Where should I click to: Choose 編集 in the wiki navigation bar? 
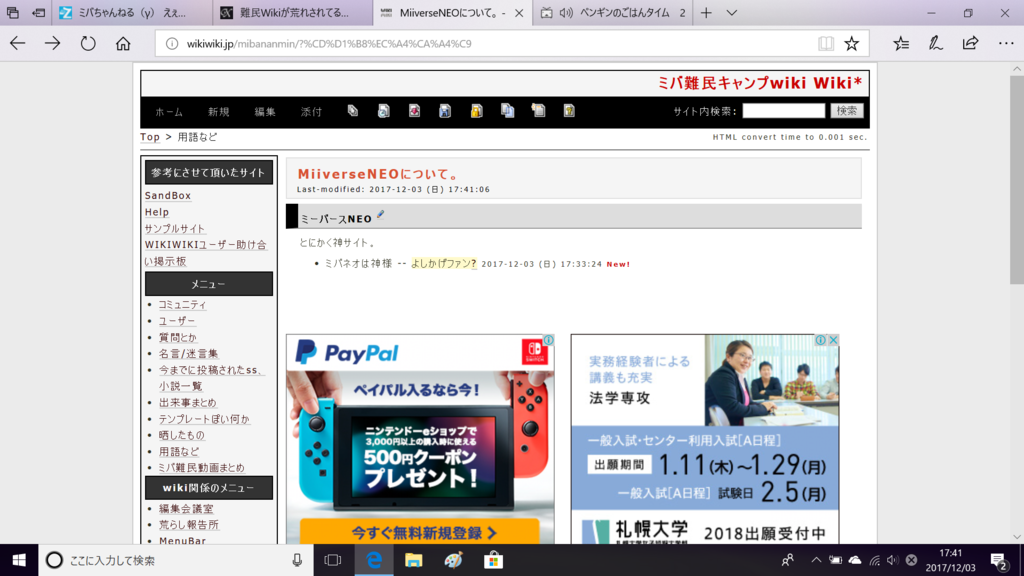265,112
